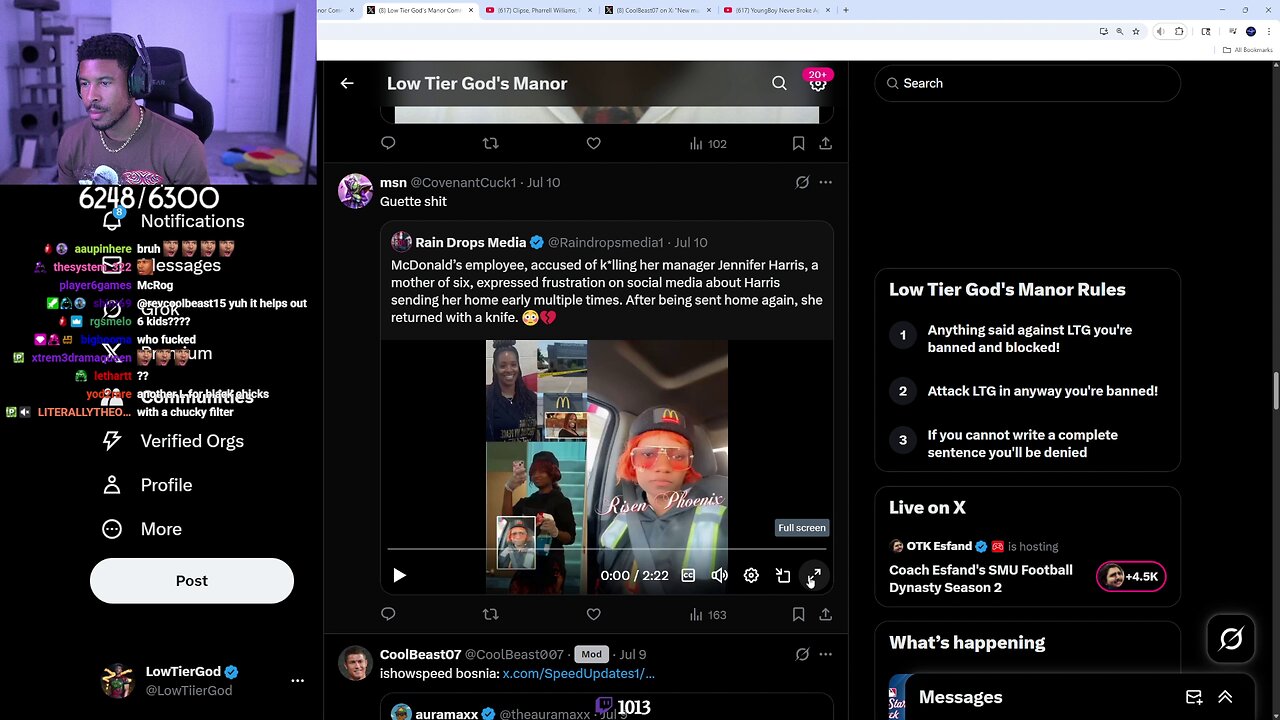
Task: Open new browser tab with plus button
Action: (x=846, y=10)
